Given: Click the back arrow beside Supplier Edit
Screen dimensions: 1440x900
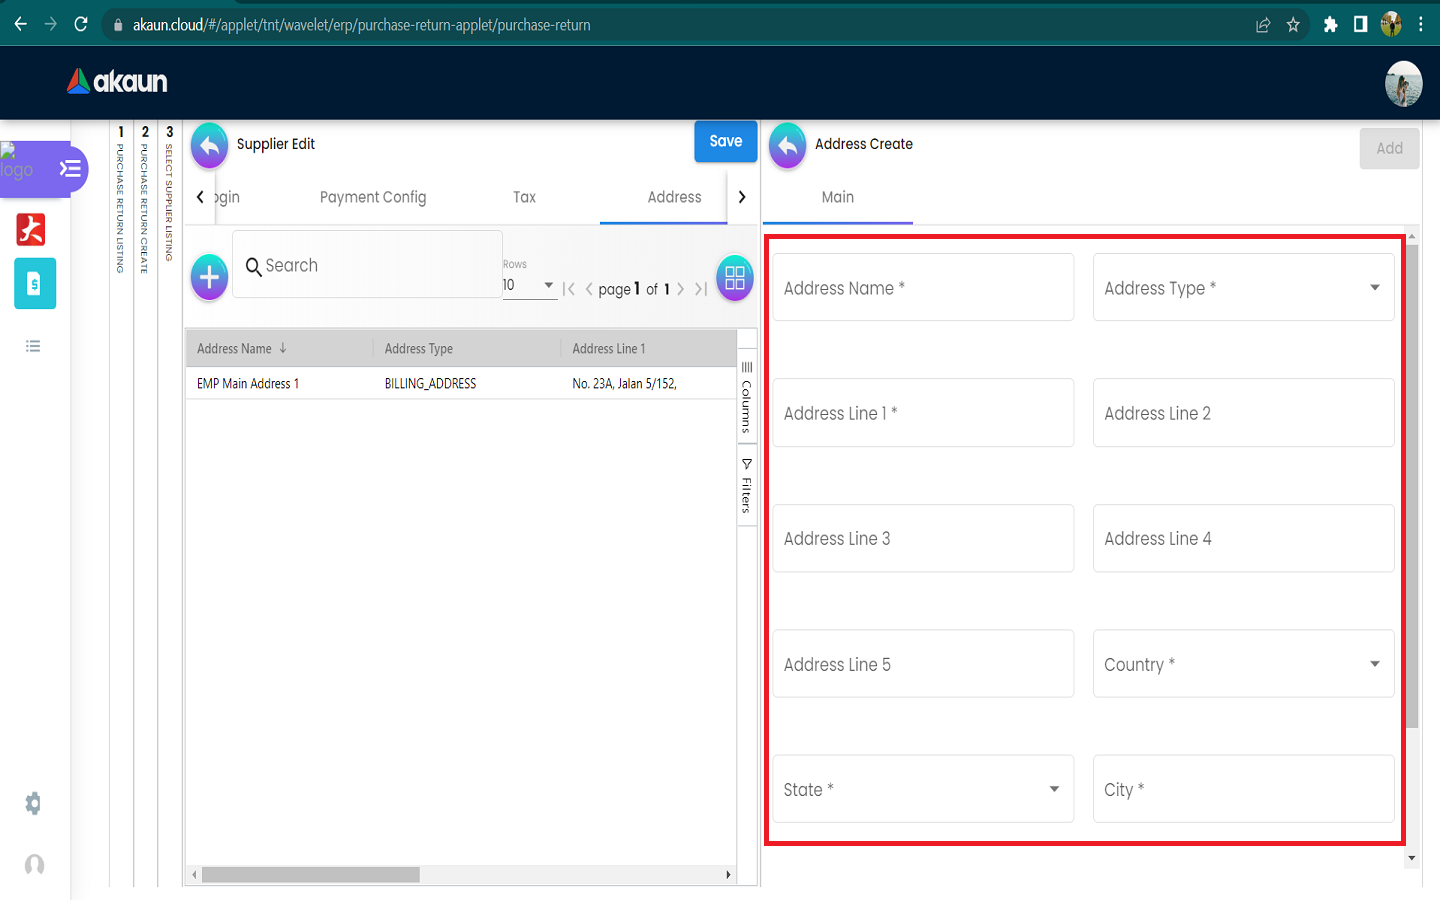Looking at the screenshot, I should (209, 146).
